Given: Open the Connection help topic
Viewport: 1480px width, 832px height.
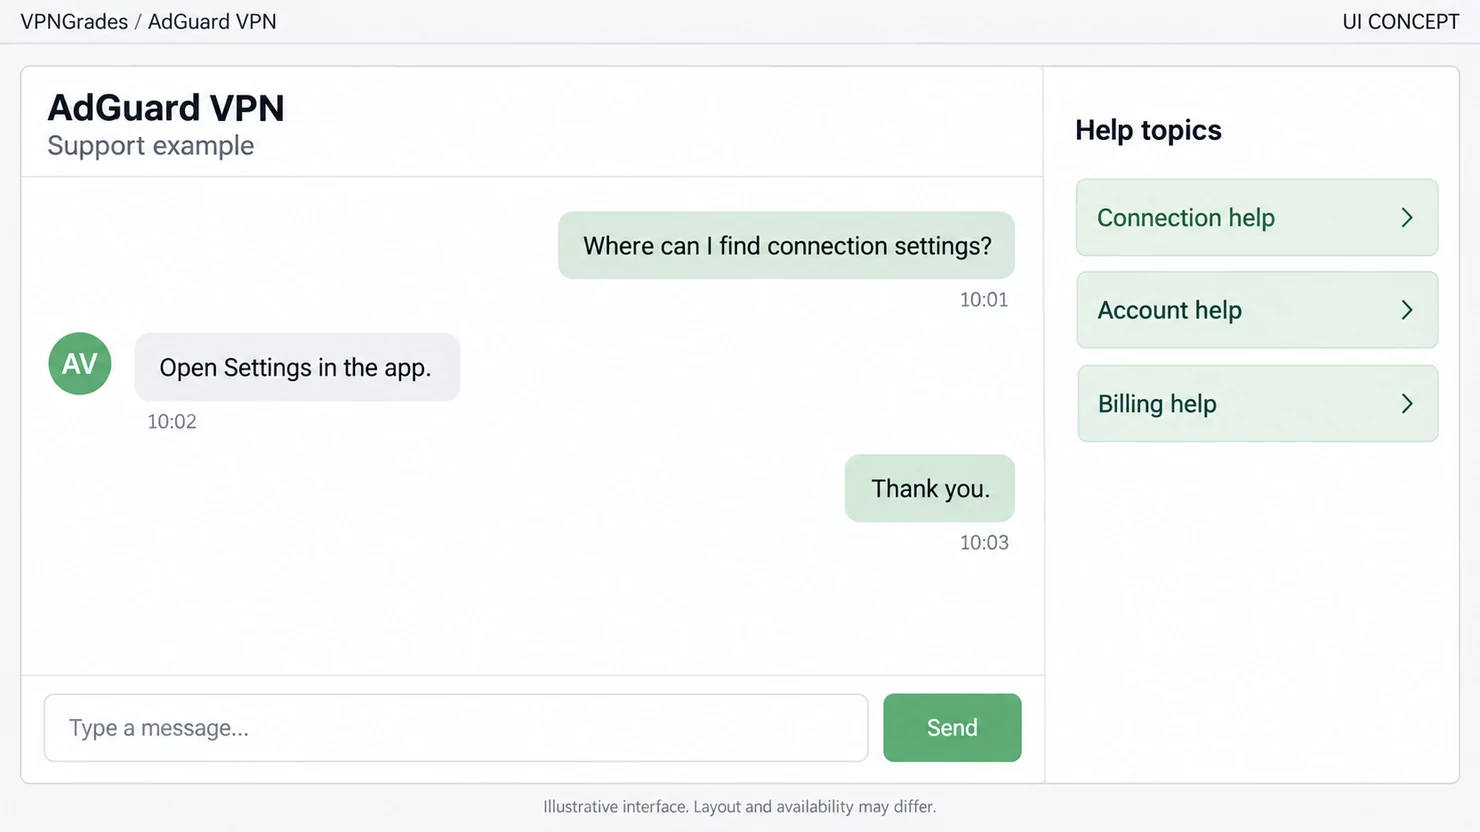Looking at the screenshot, I should coord(1257,218).
